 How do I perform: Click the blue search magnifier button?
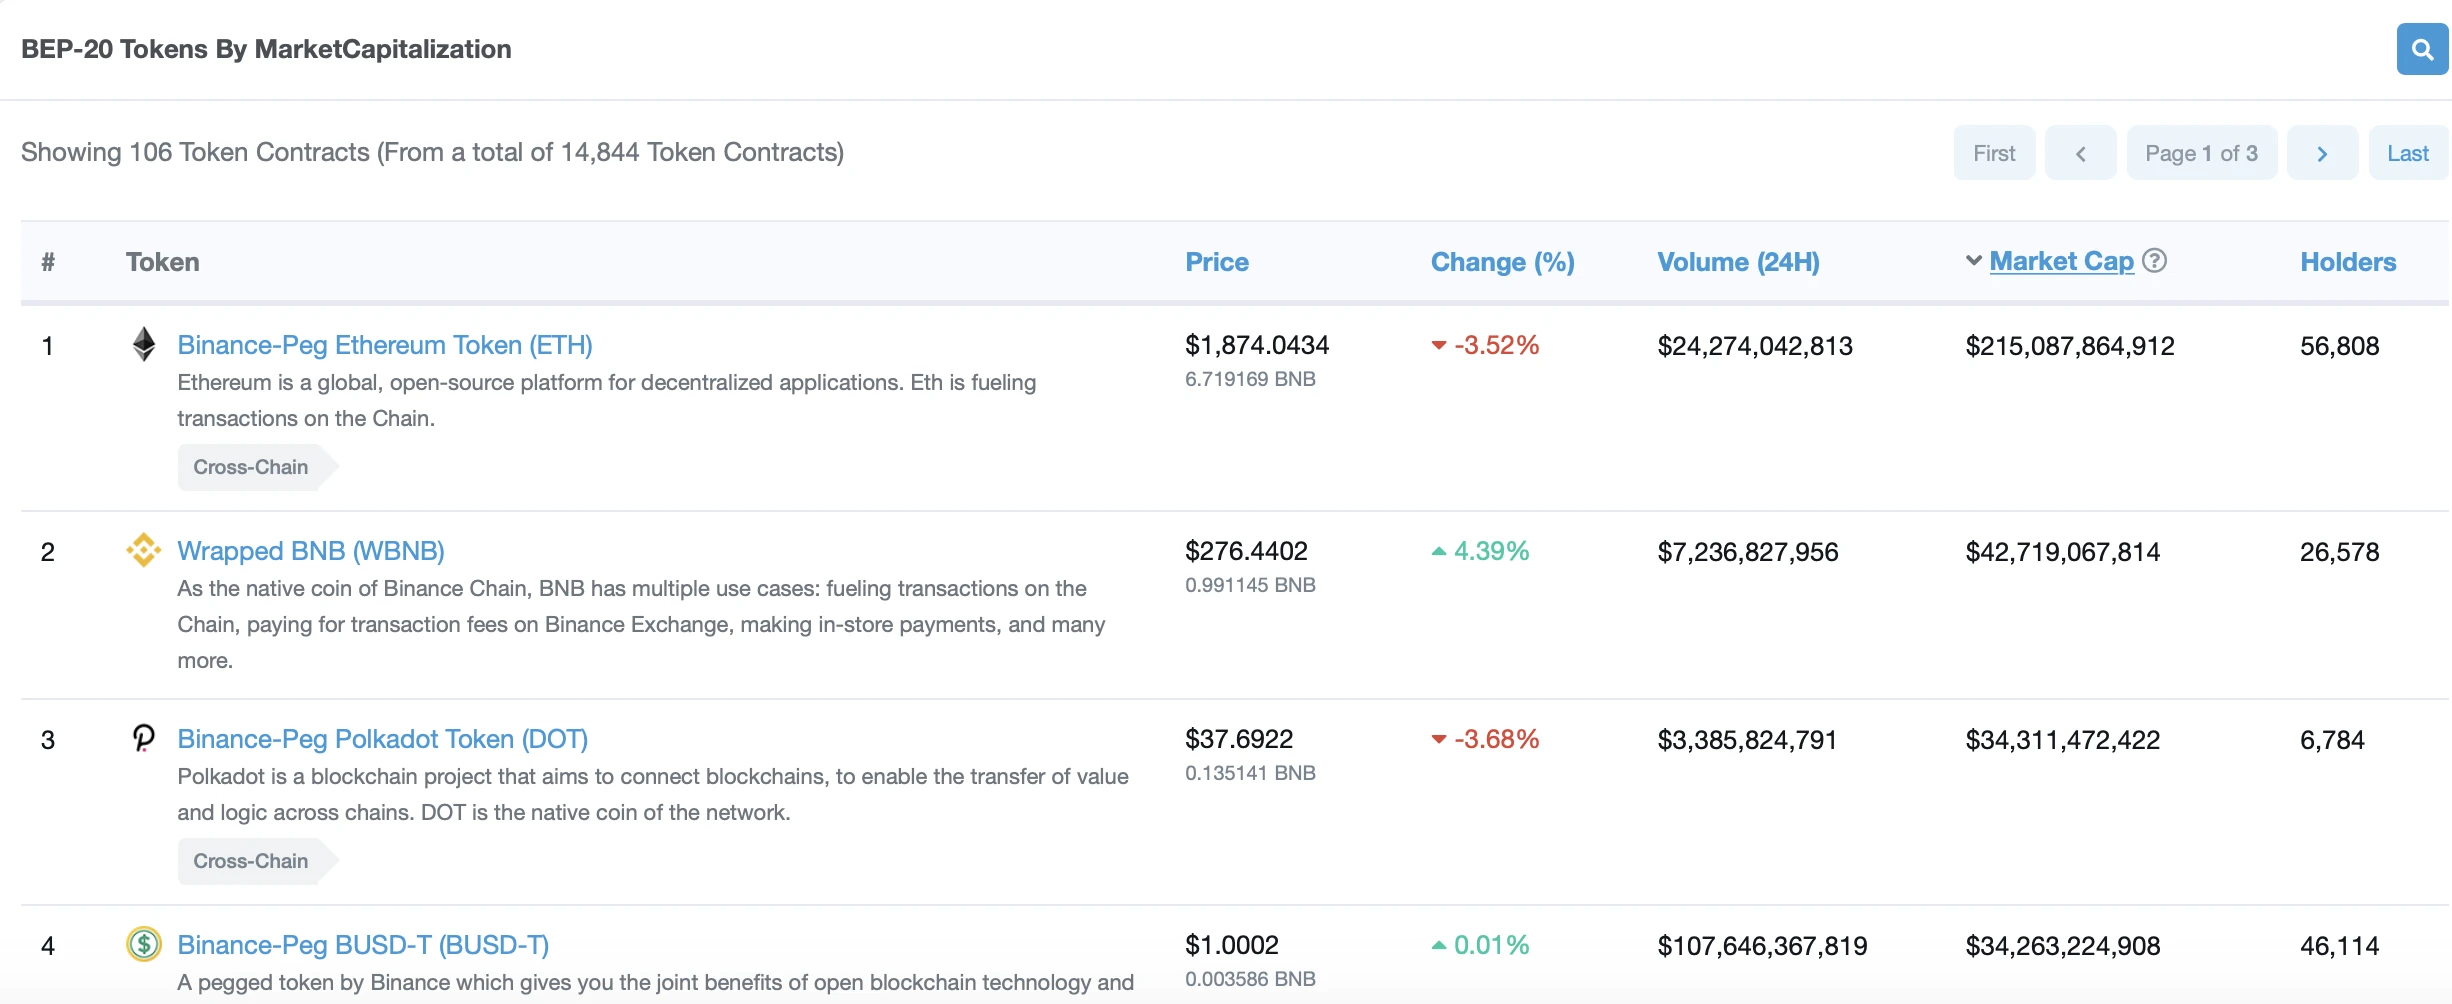coord(2422,49)
